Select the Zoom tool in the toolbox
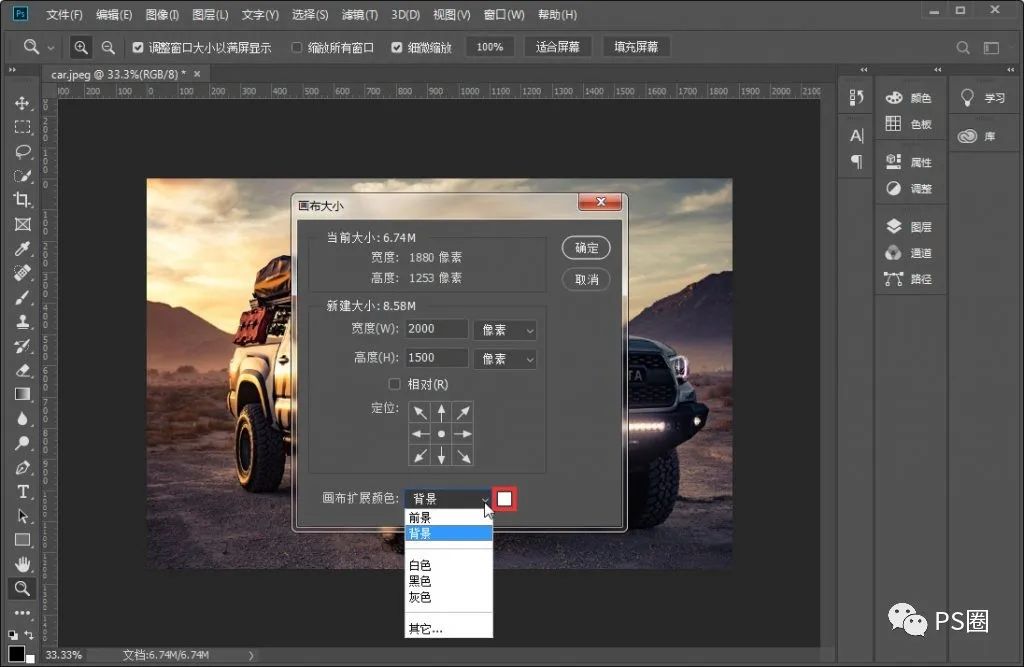 pos(22,589)
